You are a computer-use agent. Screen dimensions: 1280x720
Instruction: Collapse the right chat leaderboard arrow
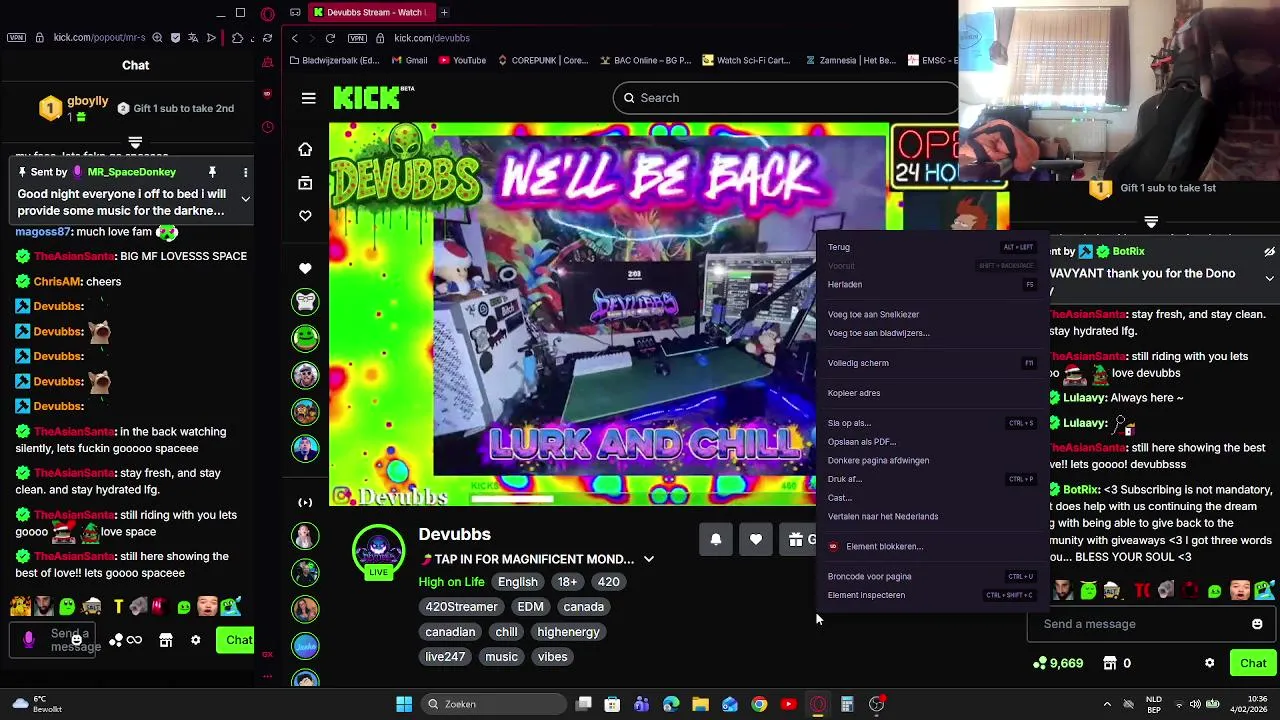coord(1151,221)
